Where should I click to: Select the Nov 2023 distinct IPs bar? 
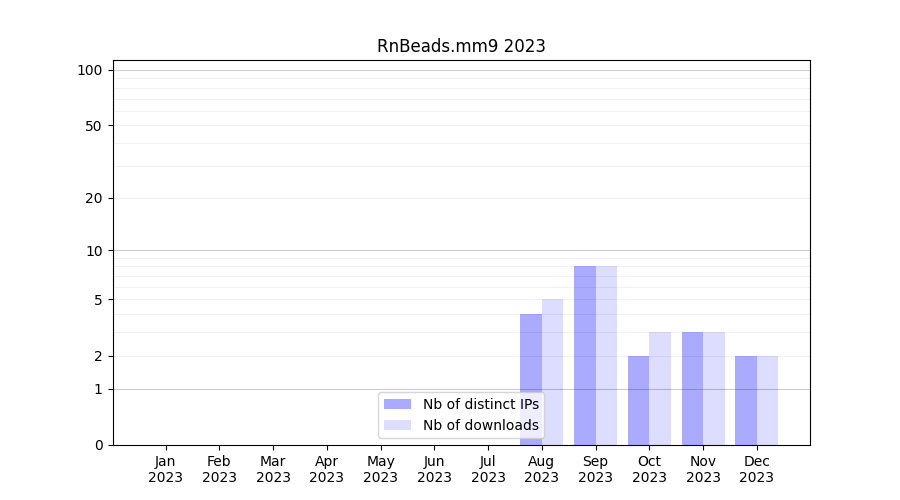tap(692, 388)
